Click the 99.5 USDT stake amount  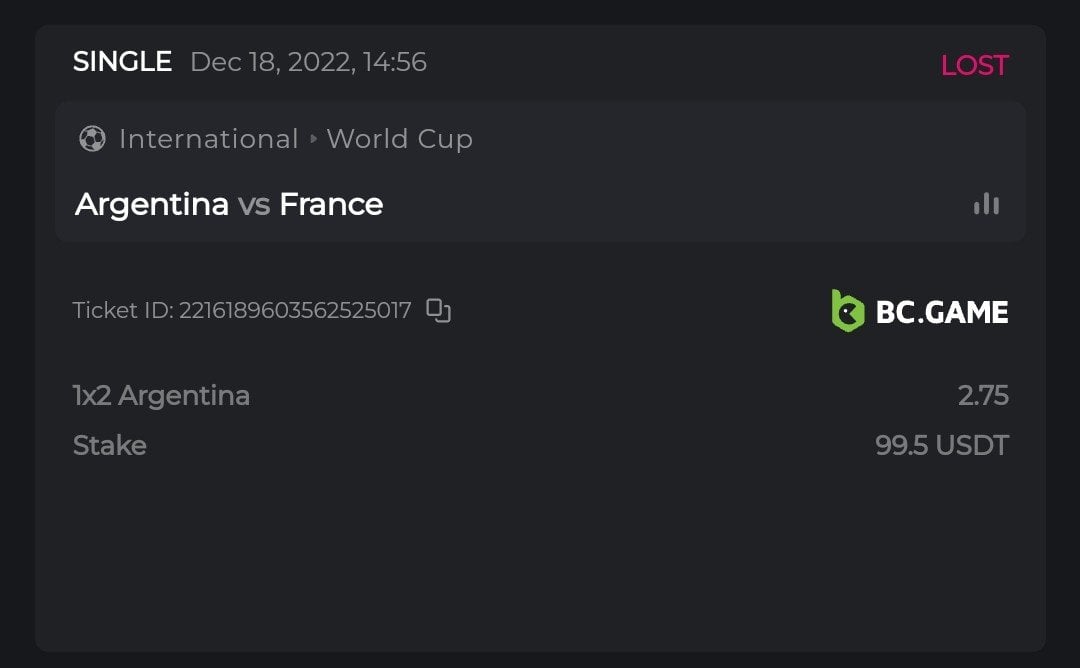[x=941, y=445]
